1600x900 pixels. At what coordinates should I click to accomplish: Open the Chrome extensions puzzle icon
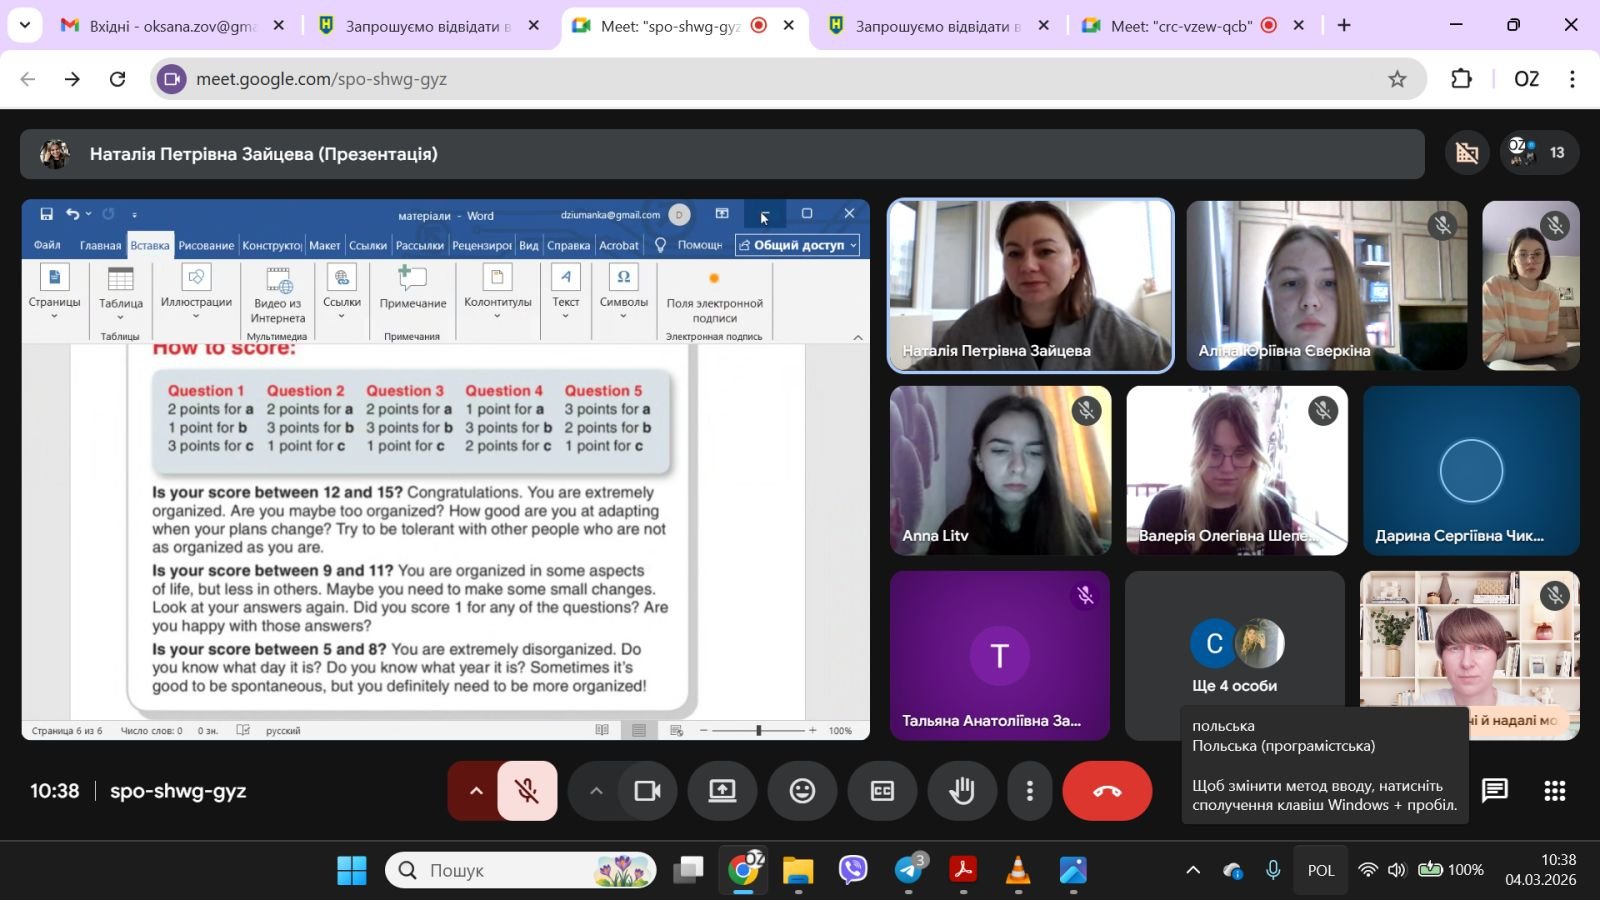1461,79
